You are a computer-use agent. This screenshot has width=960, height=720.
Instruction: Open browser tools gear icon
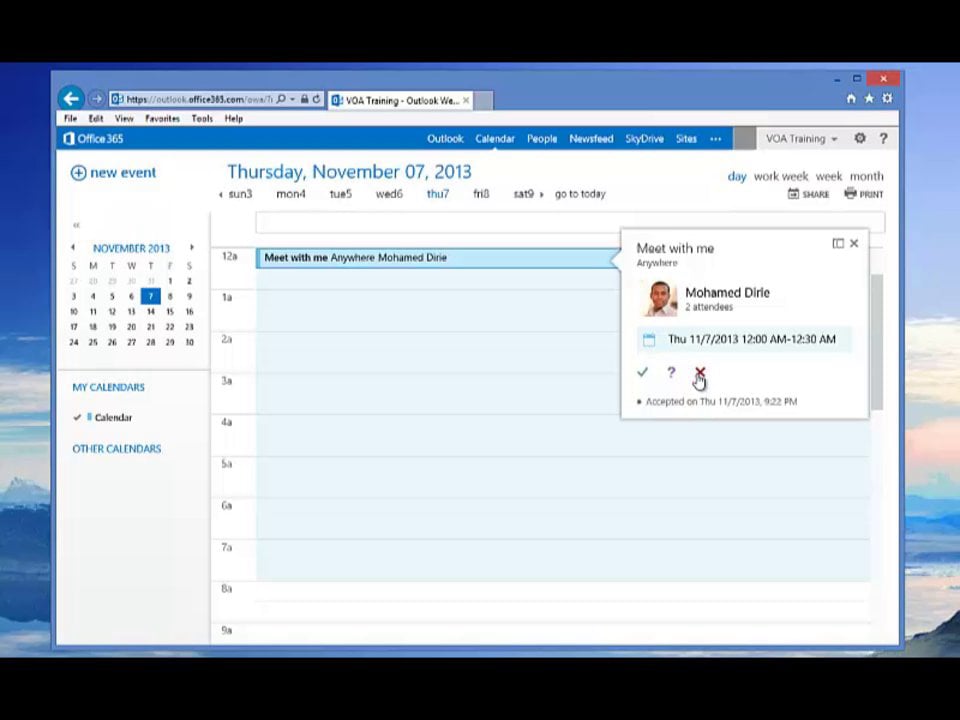(x=887, y=99)
